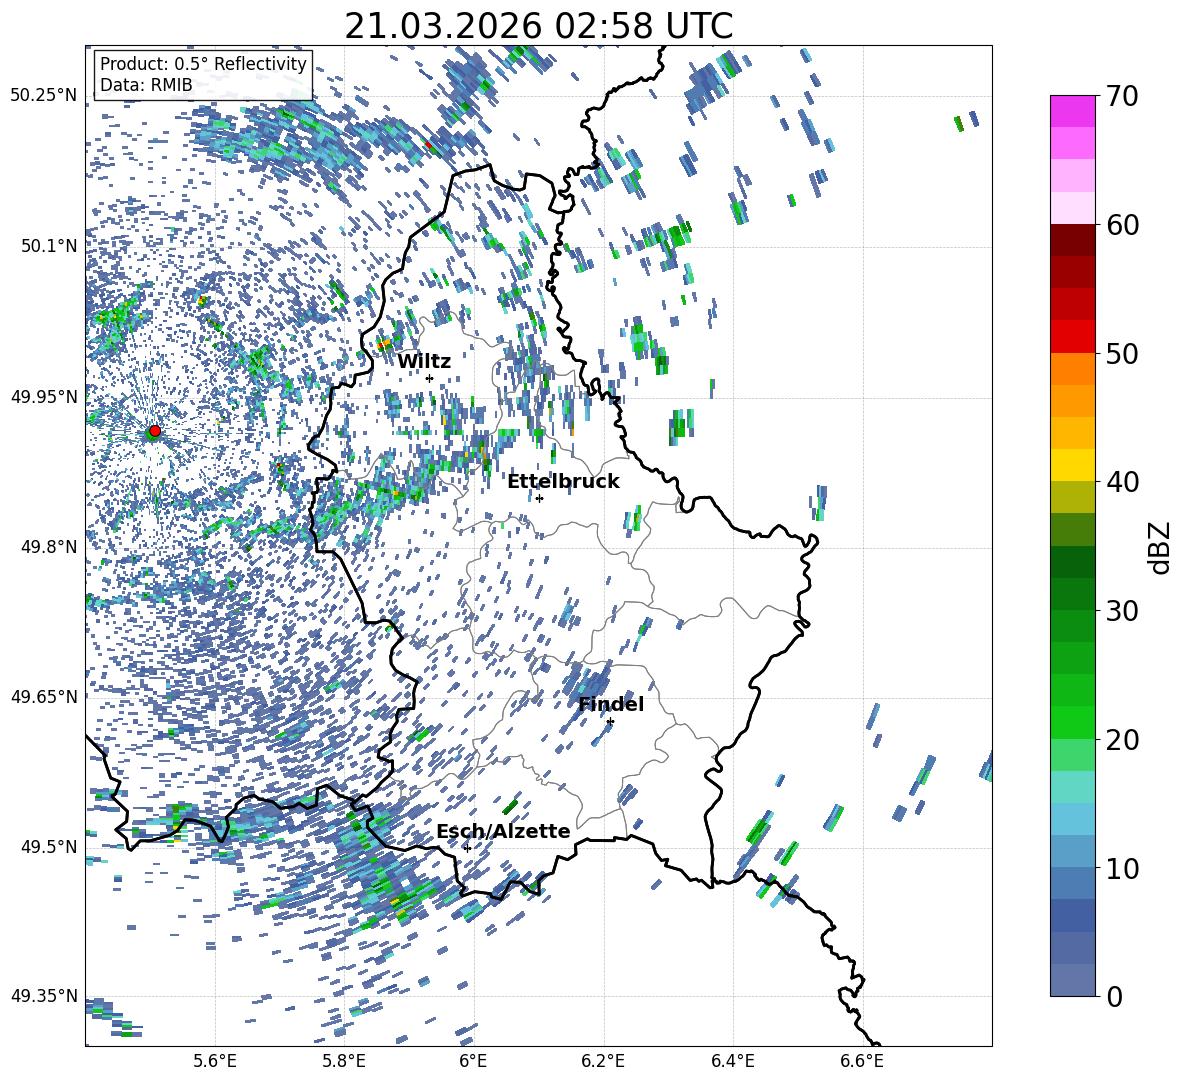
Task: Click the bright red colorbar segment above 50
Action: click(x=1072, y=337)
